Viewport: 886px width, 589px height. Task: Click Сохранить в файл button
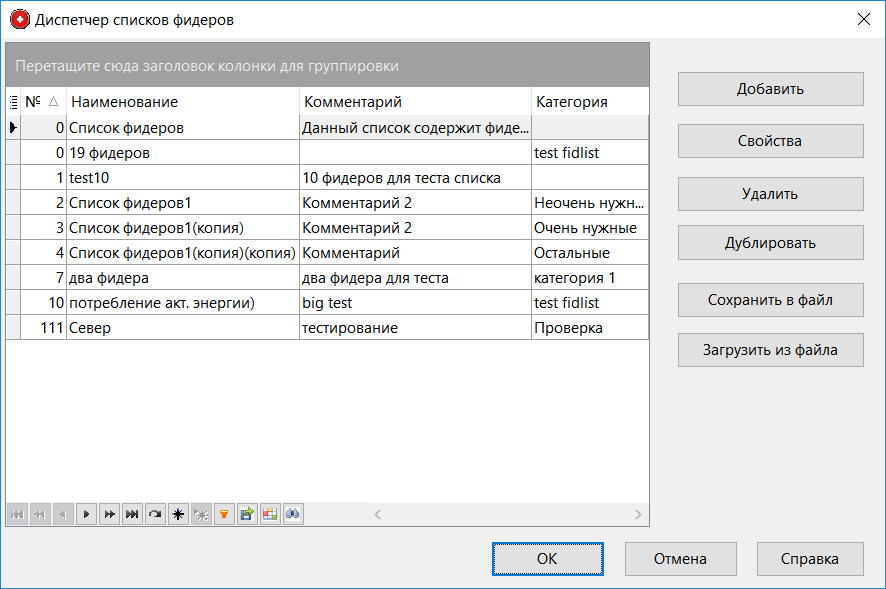click(x=770, y=300)
